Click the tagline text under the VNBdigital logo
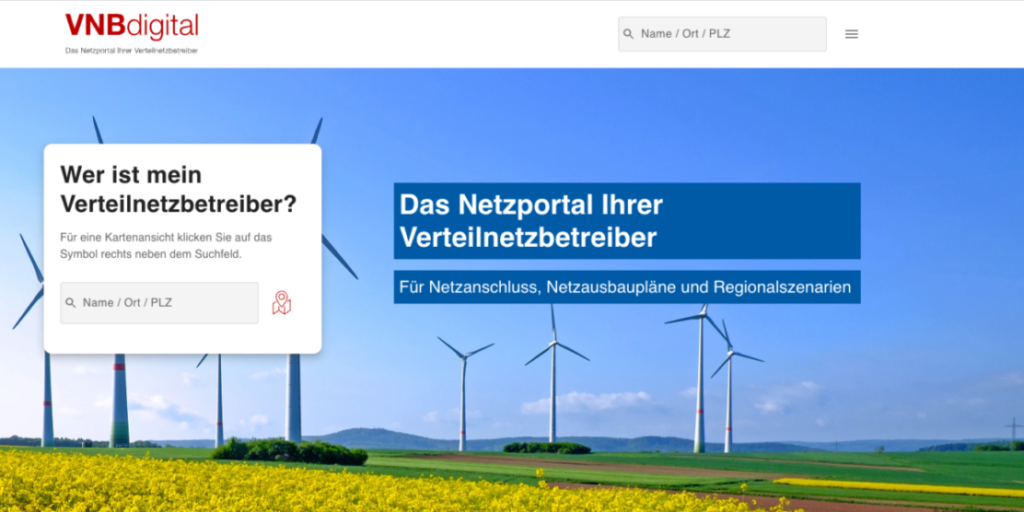 131,51
